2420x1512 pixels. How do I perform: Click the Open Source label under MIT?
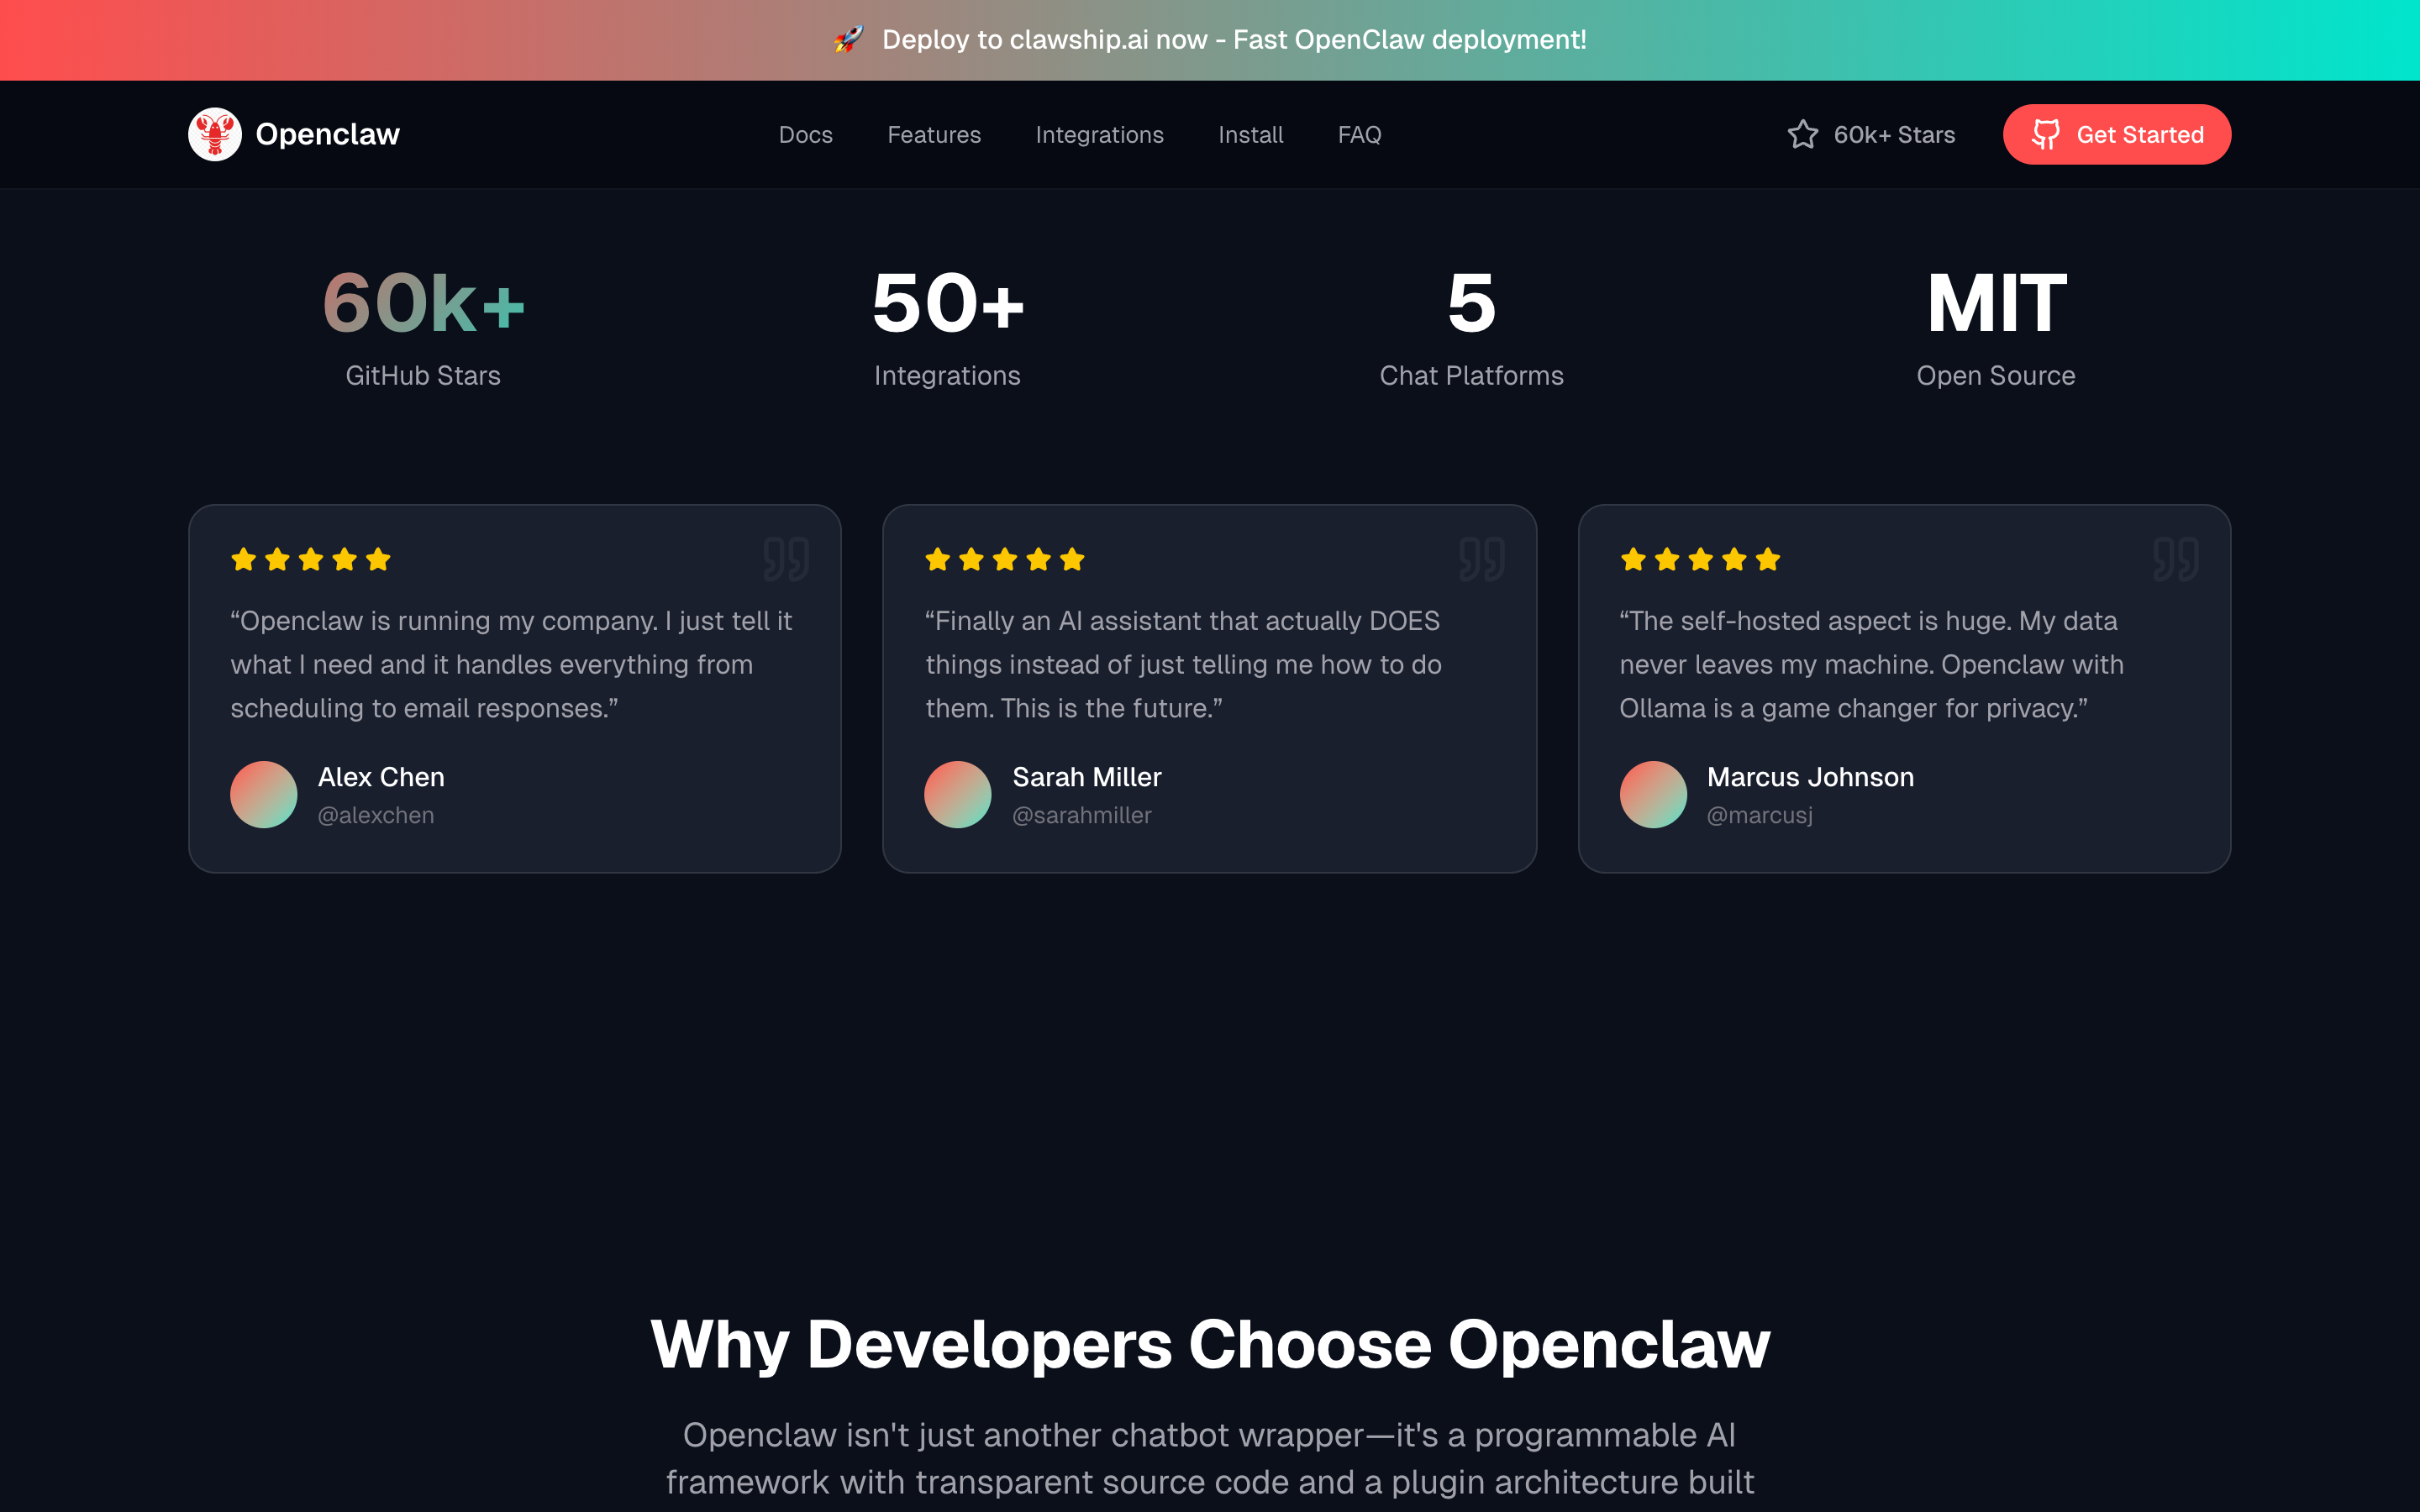pos(1996,375)
